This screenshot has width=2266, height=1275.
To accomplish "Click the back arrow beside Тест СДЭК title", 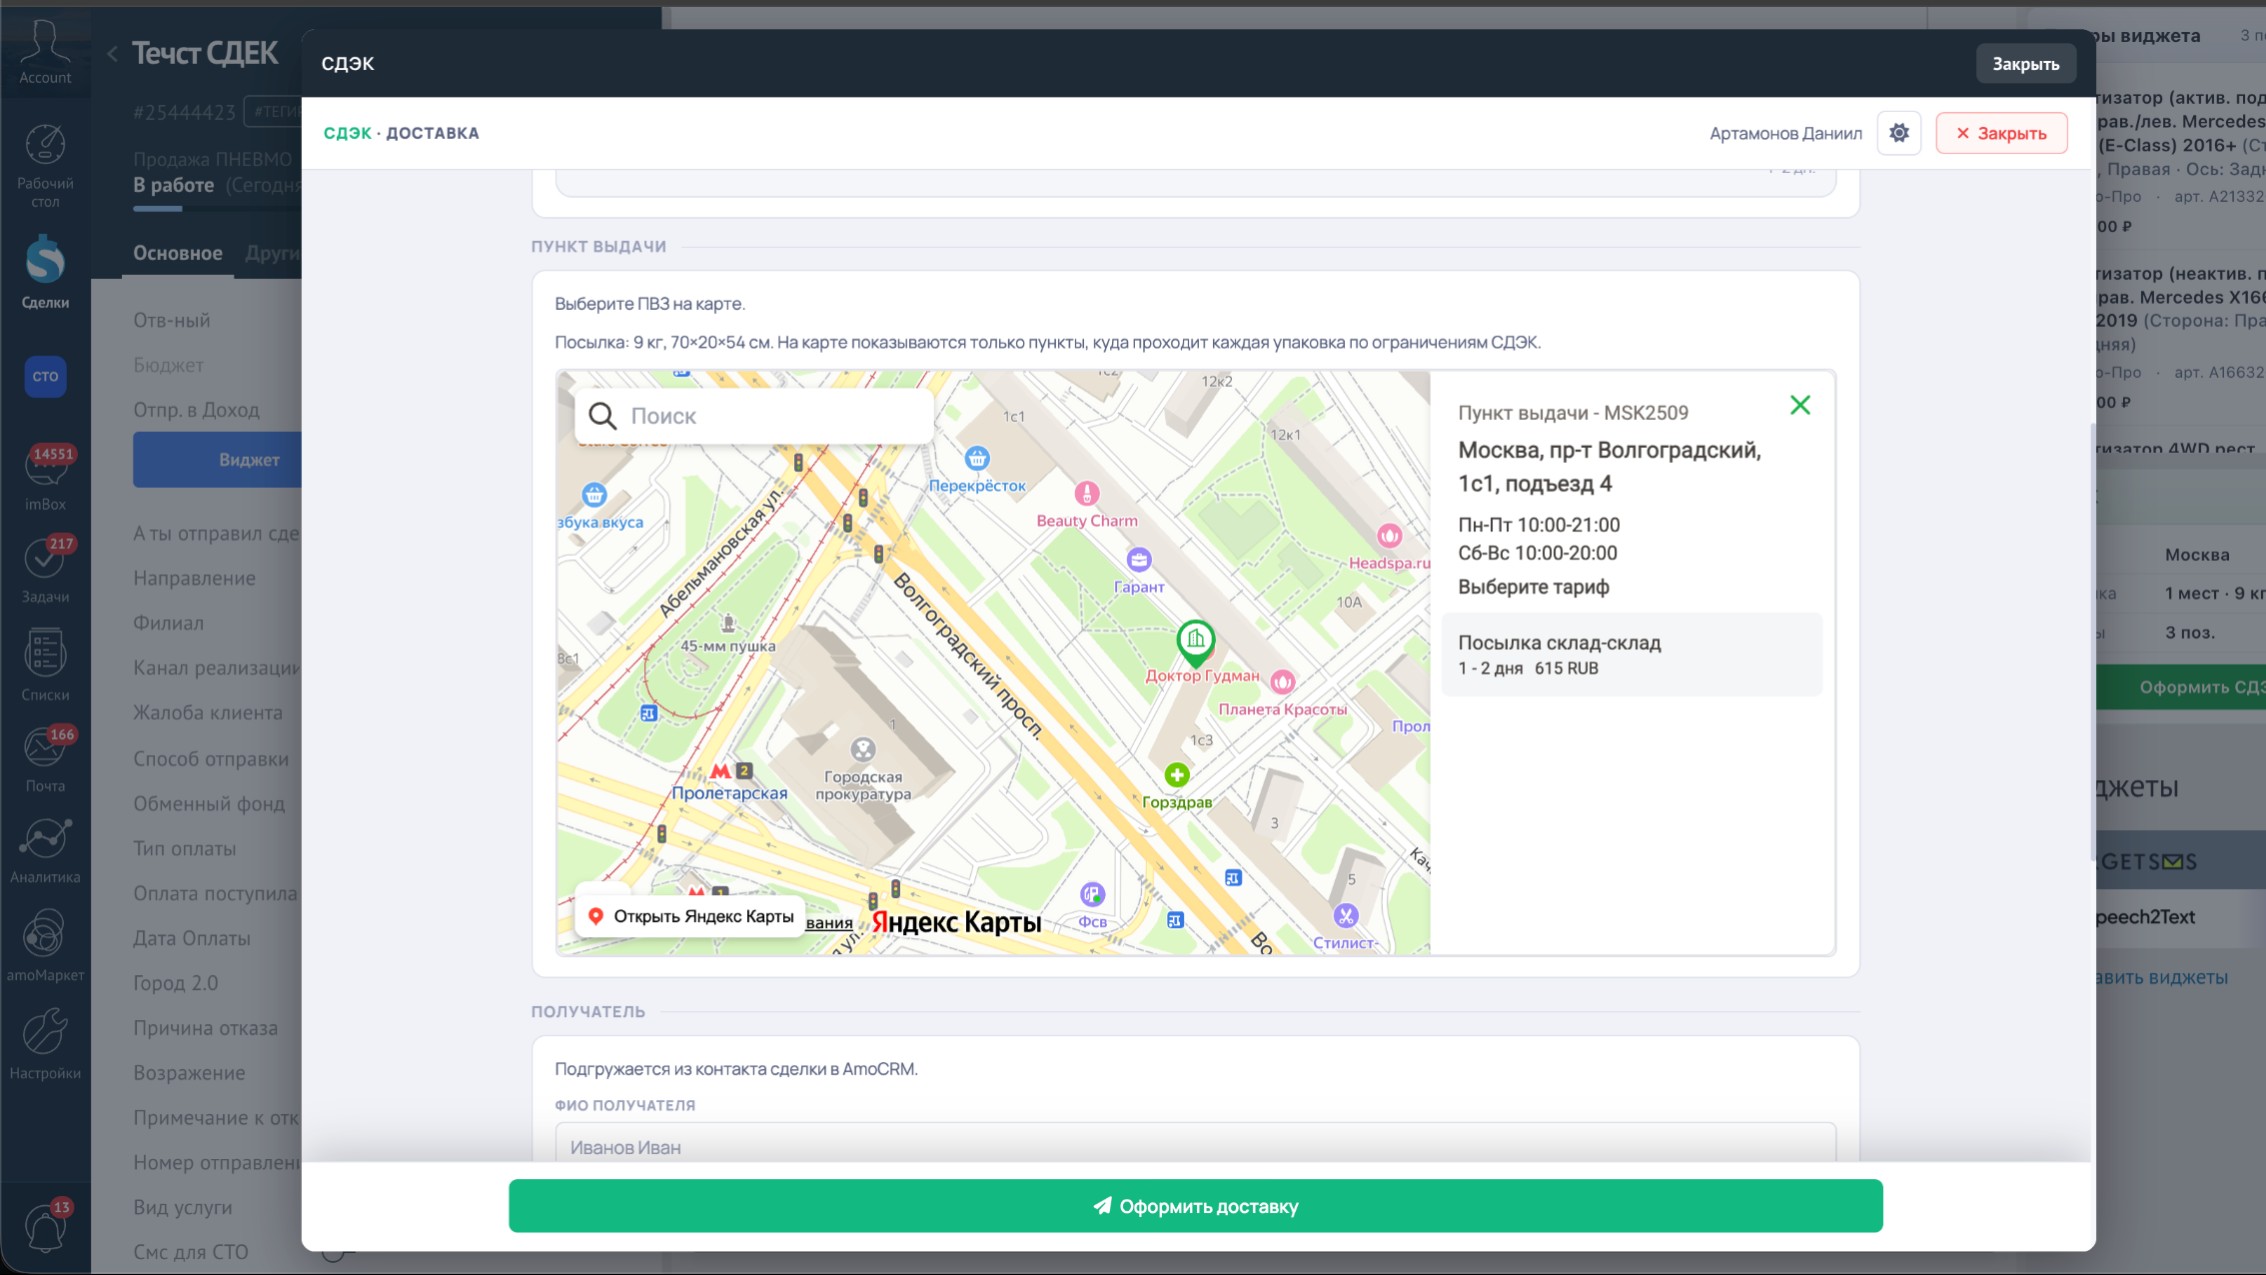I will tap(112, 54).
